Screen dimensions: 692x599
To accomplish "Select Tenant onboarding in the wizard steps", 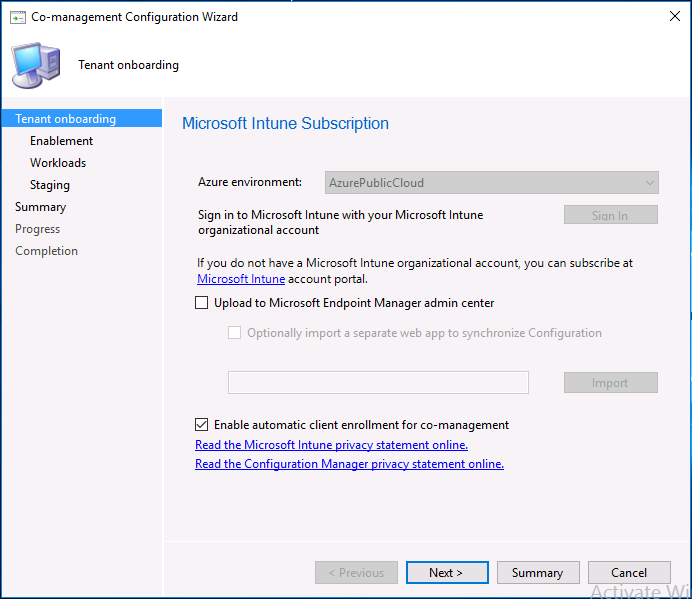I will [82, 118].
